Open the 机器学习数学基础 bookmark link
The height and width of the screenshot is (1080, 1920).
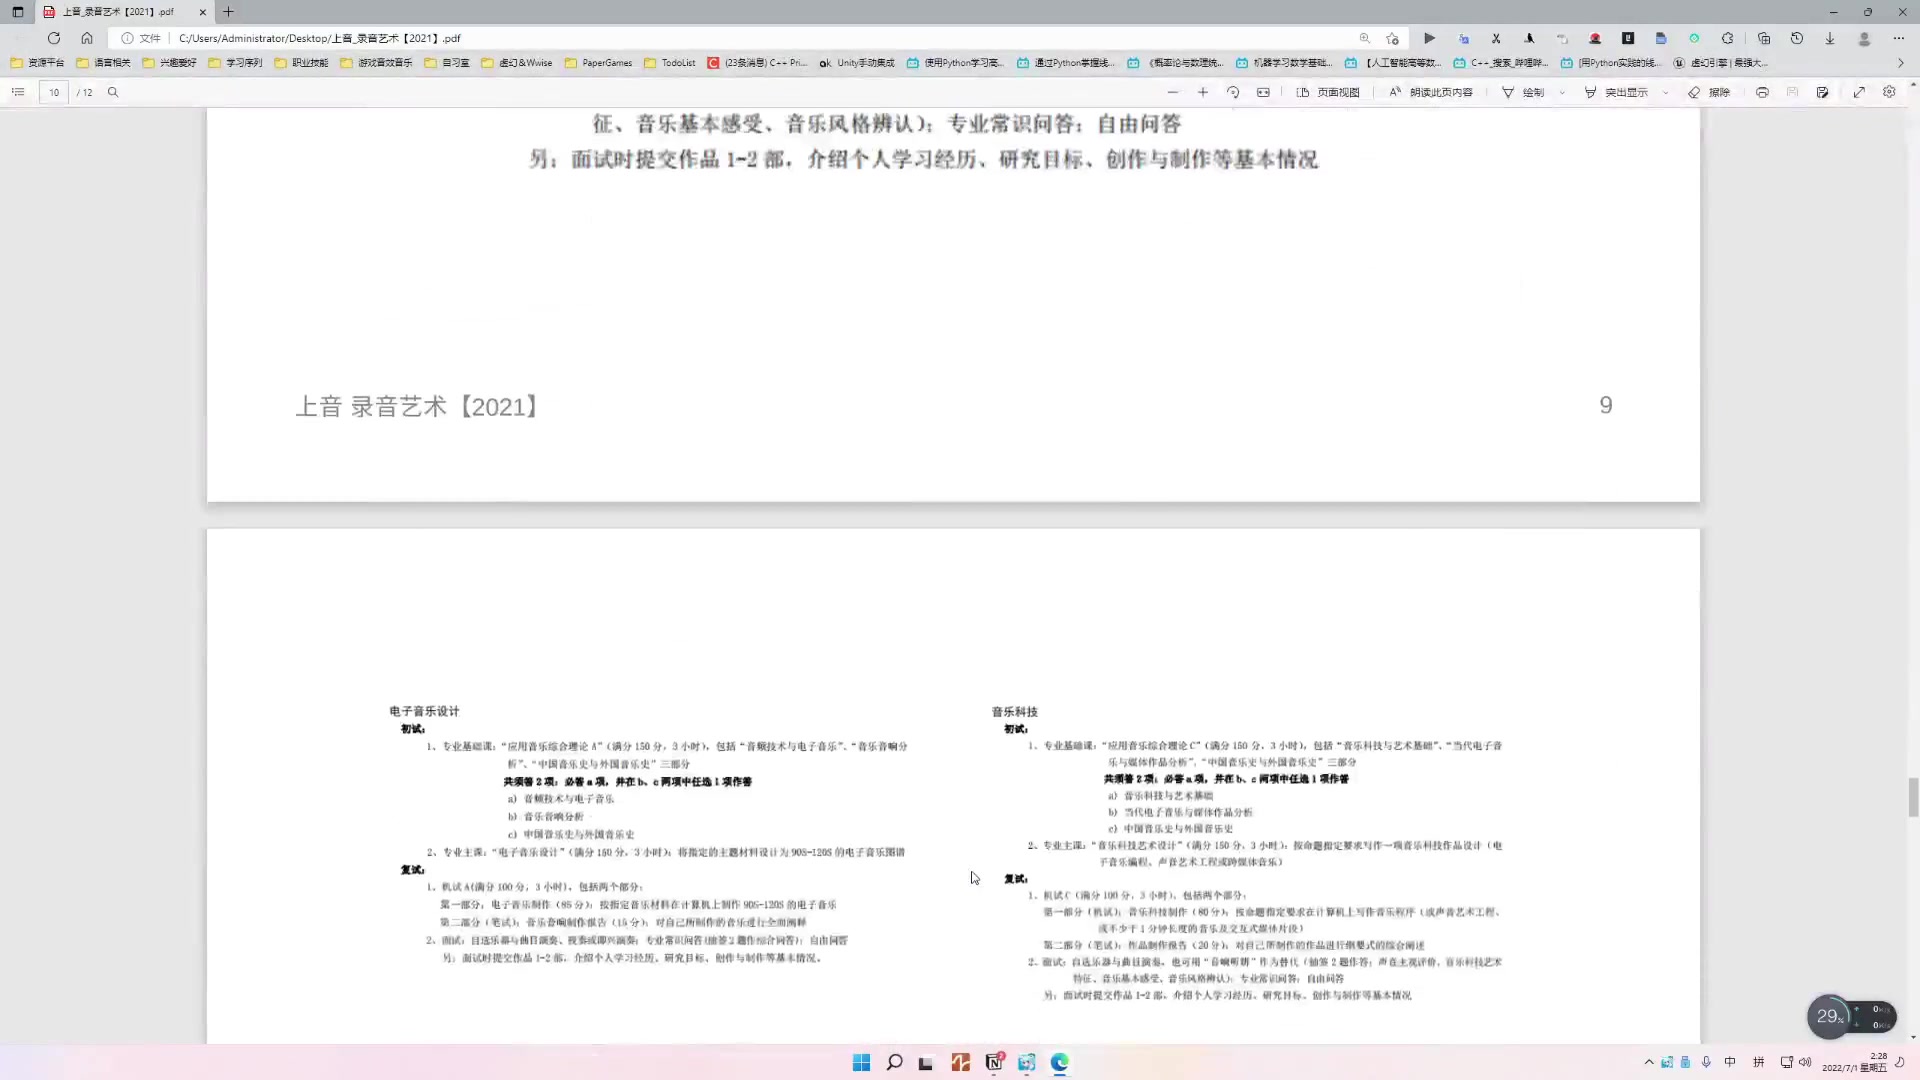[x=1284, y=62]
